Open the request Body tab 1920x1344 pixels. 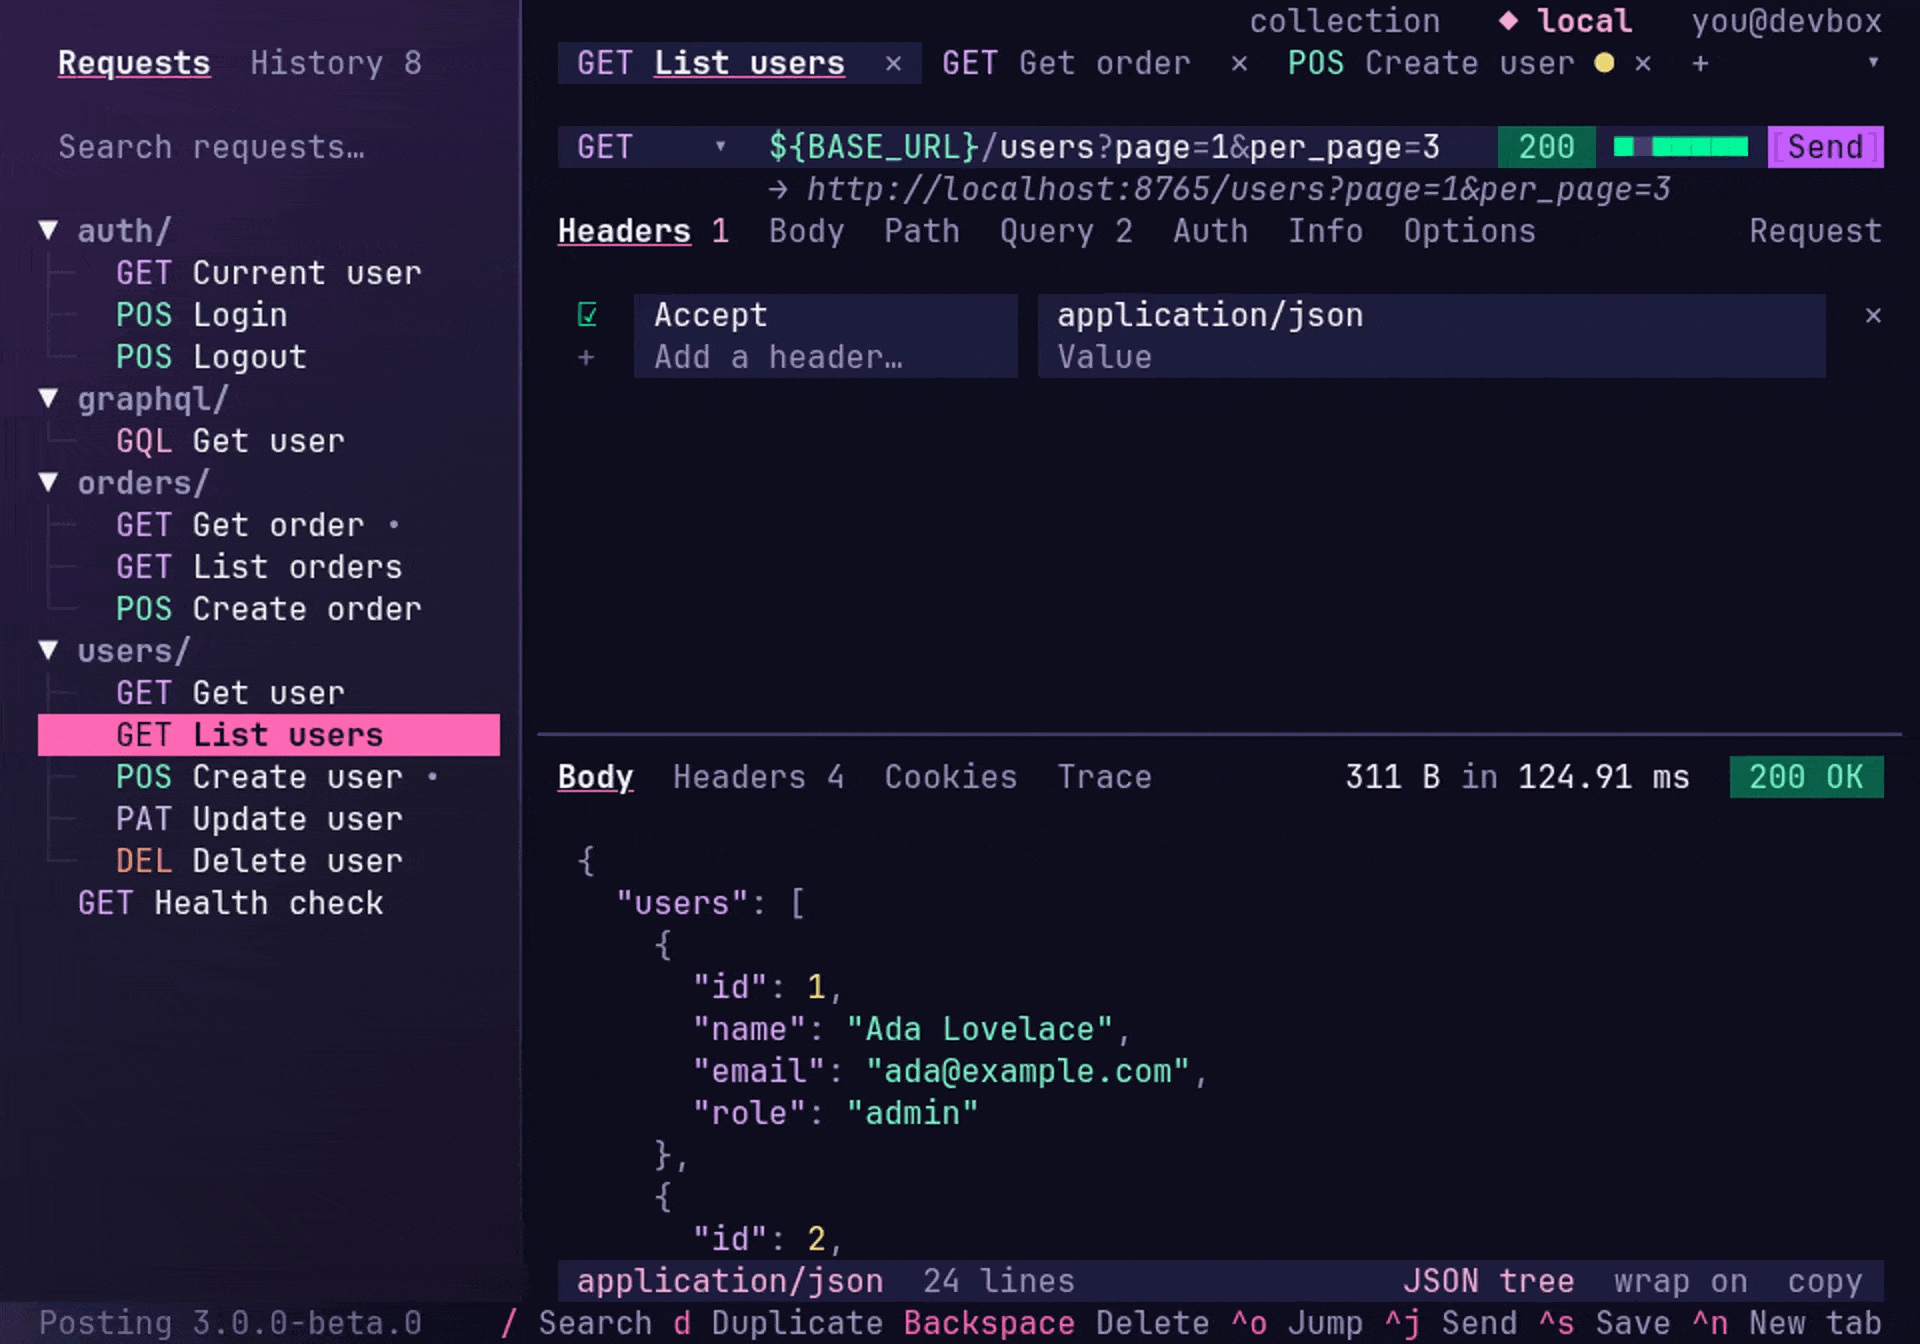tap(806, 231)
